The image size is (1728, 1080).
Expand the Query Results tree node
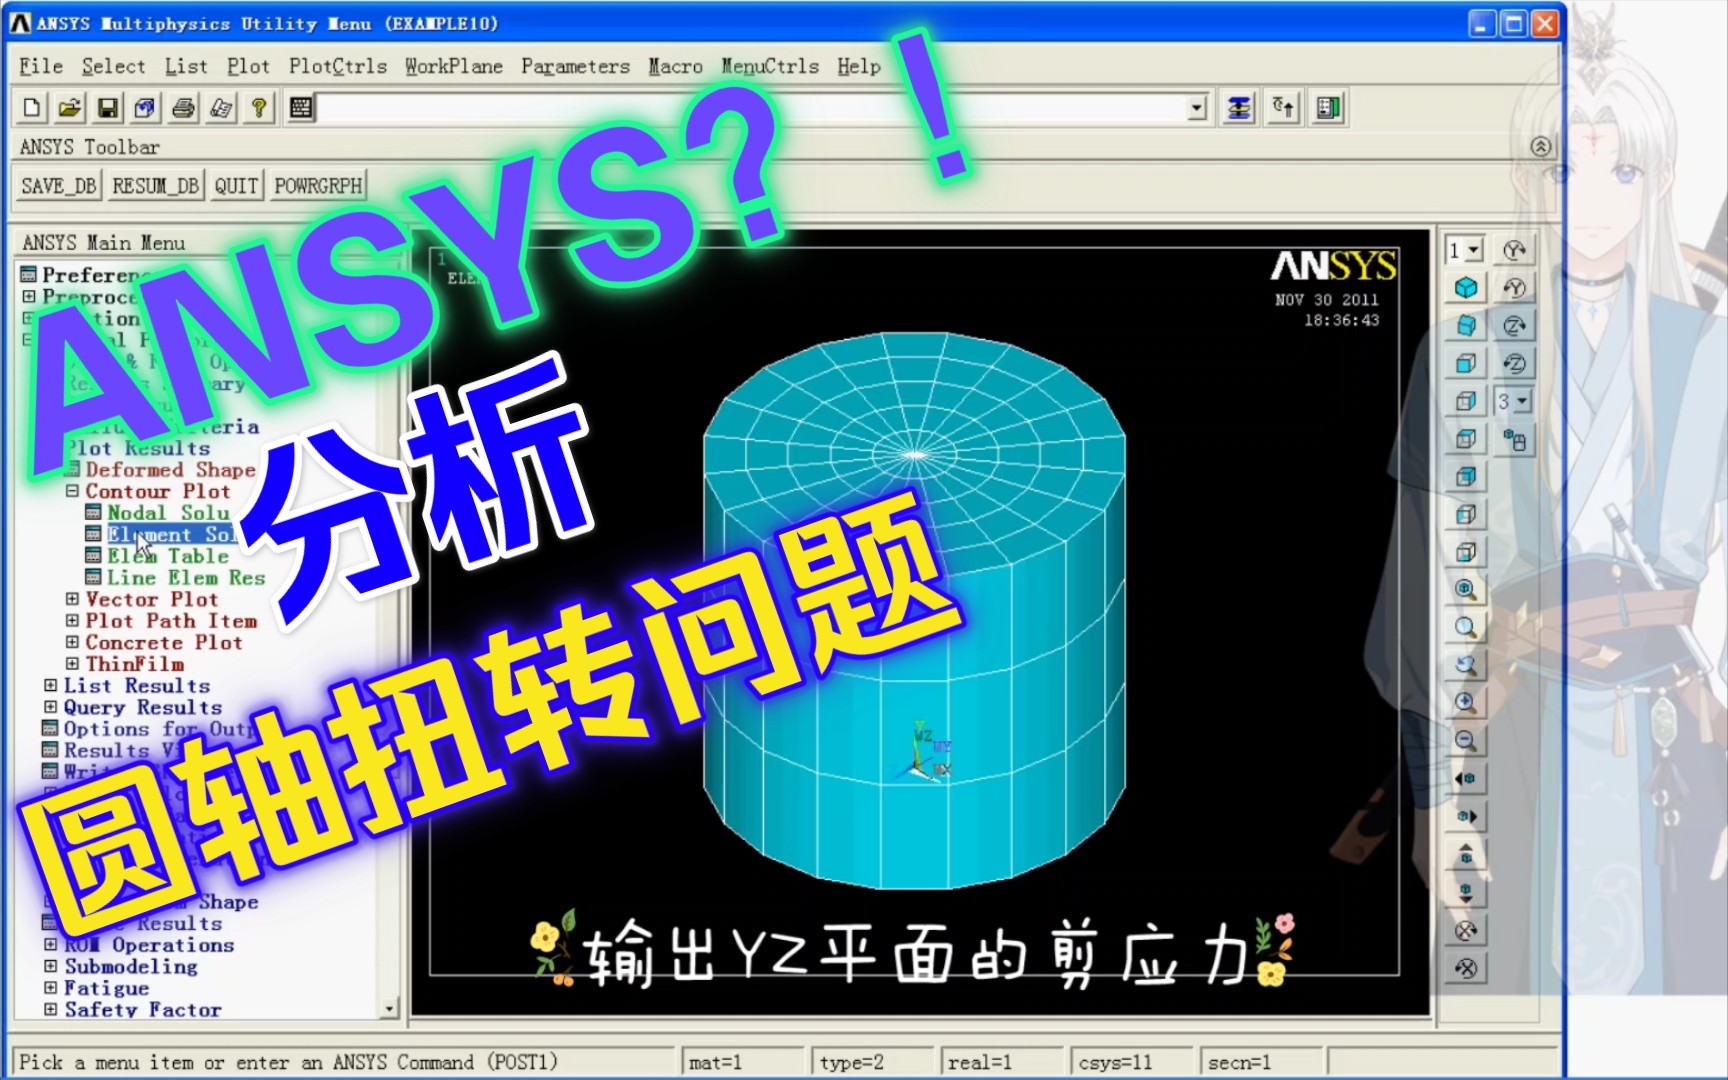tap(50, 707)
